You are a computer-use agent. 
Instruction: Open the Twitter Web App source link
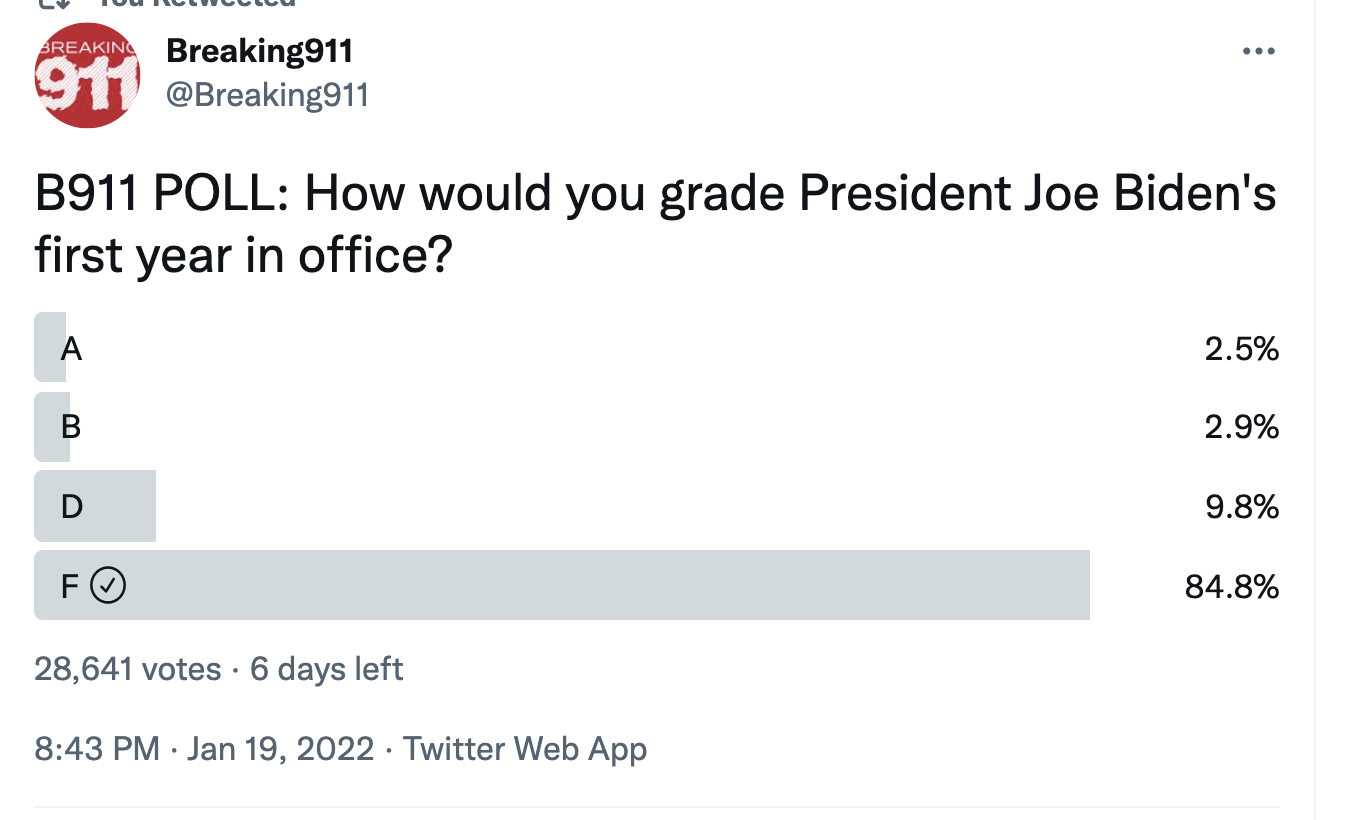(524, 749)
